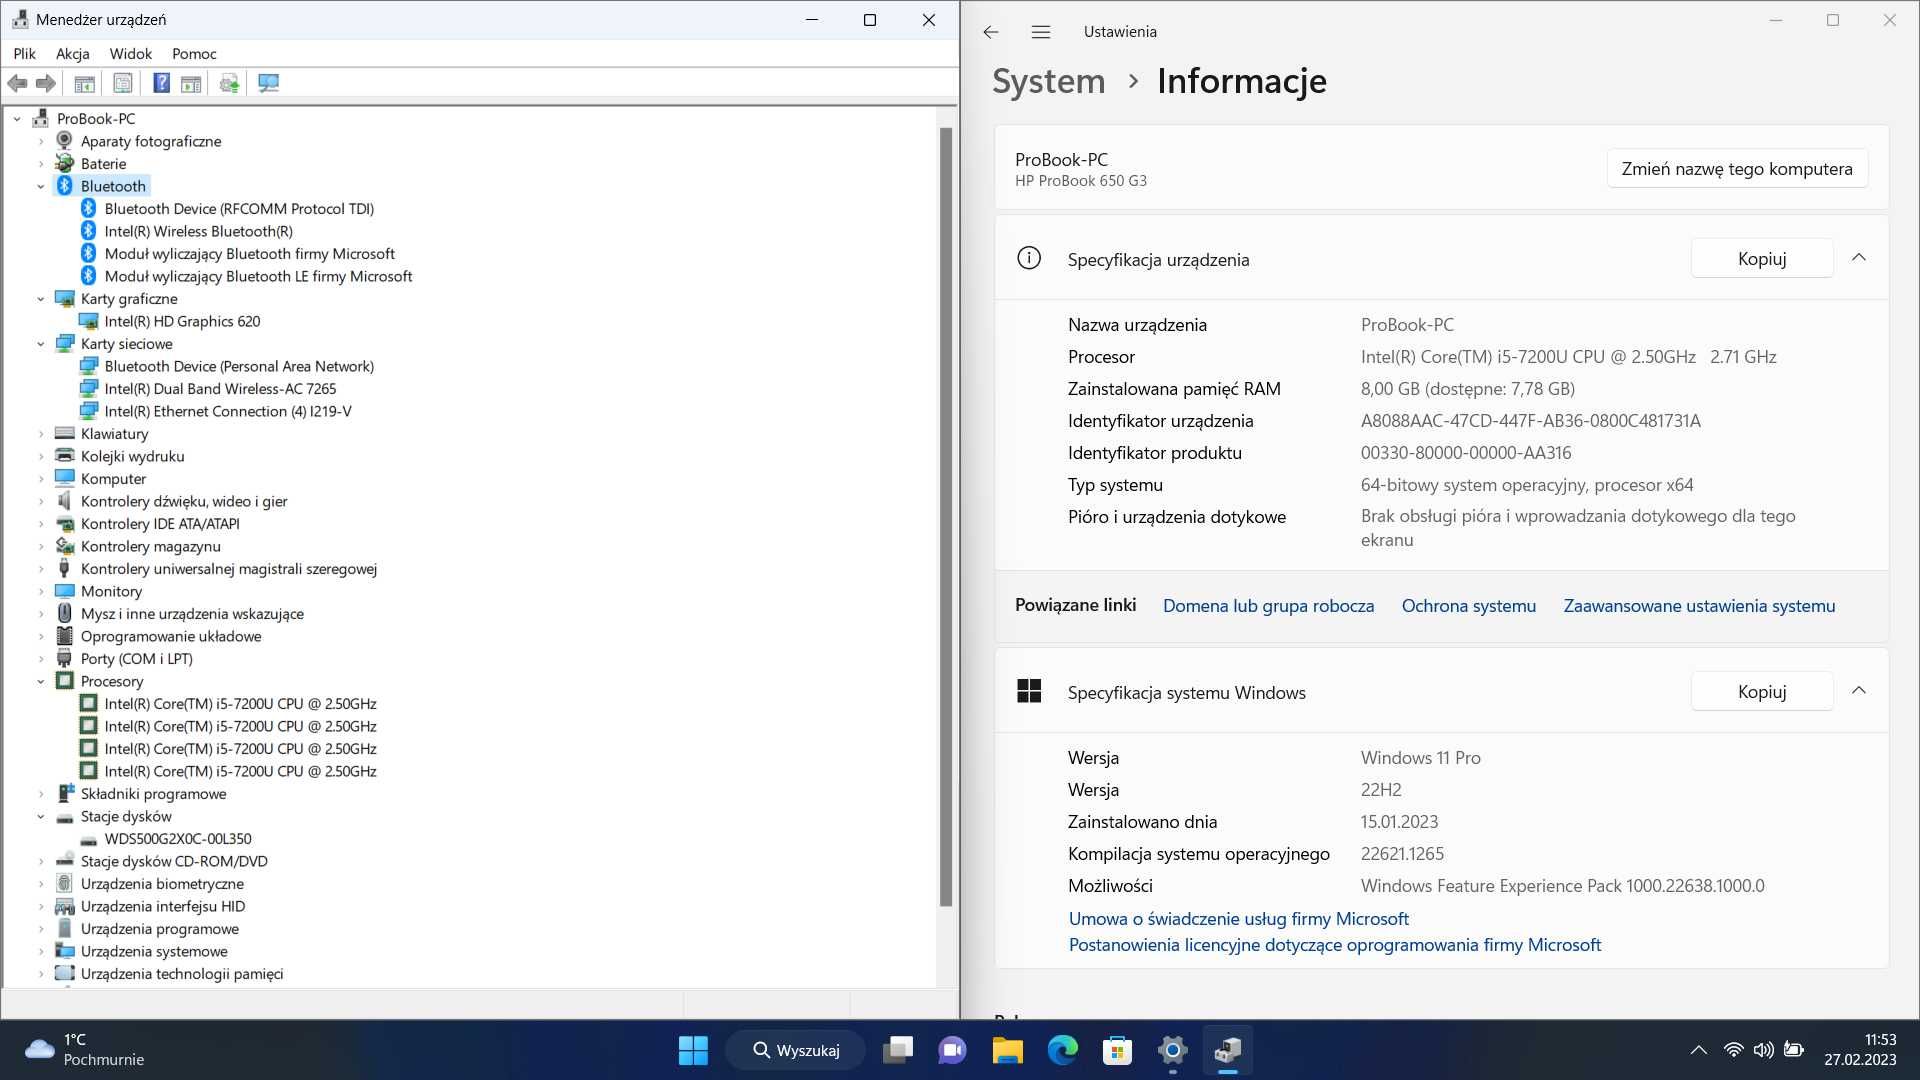
Task: Click the Windows logo beside Specyfikacja systemu Windows
Action: tap(1029, 691)
